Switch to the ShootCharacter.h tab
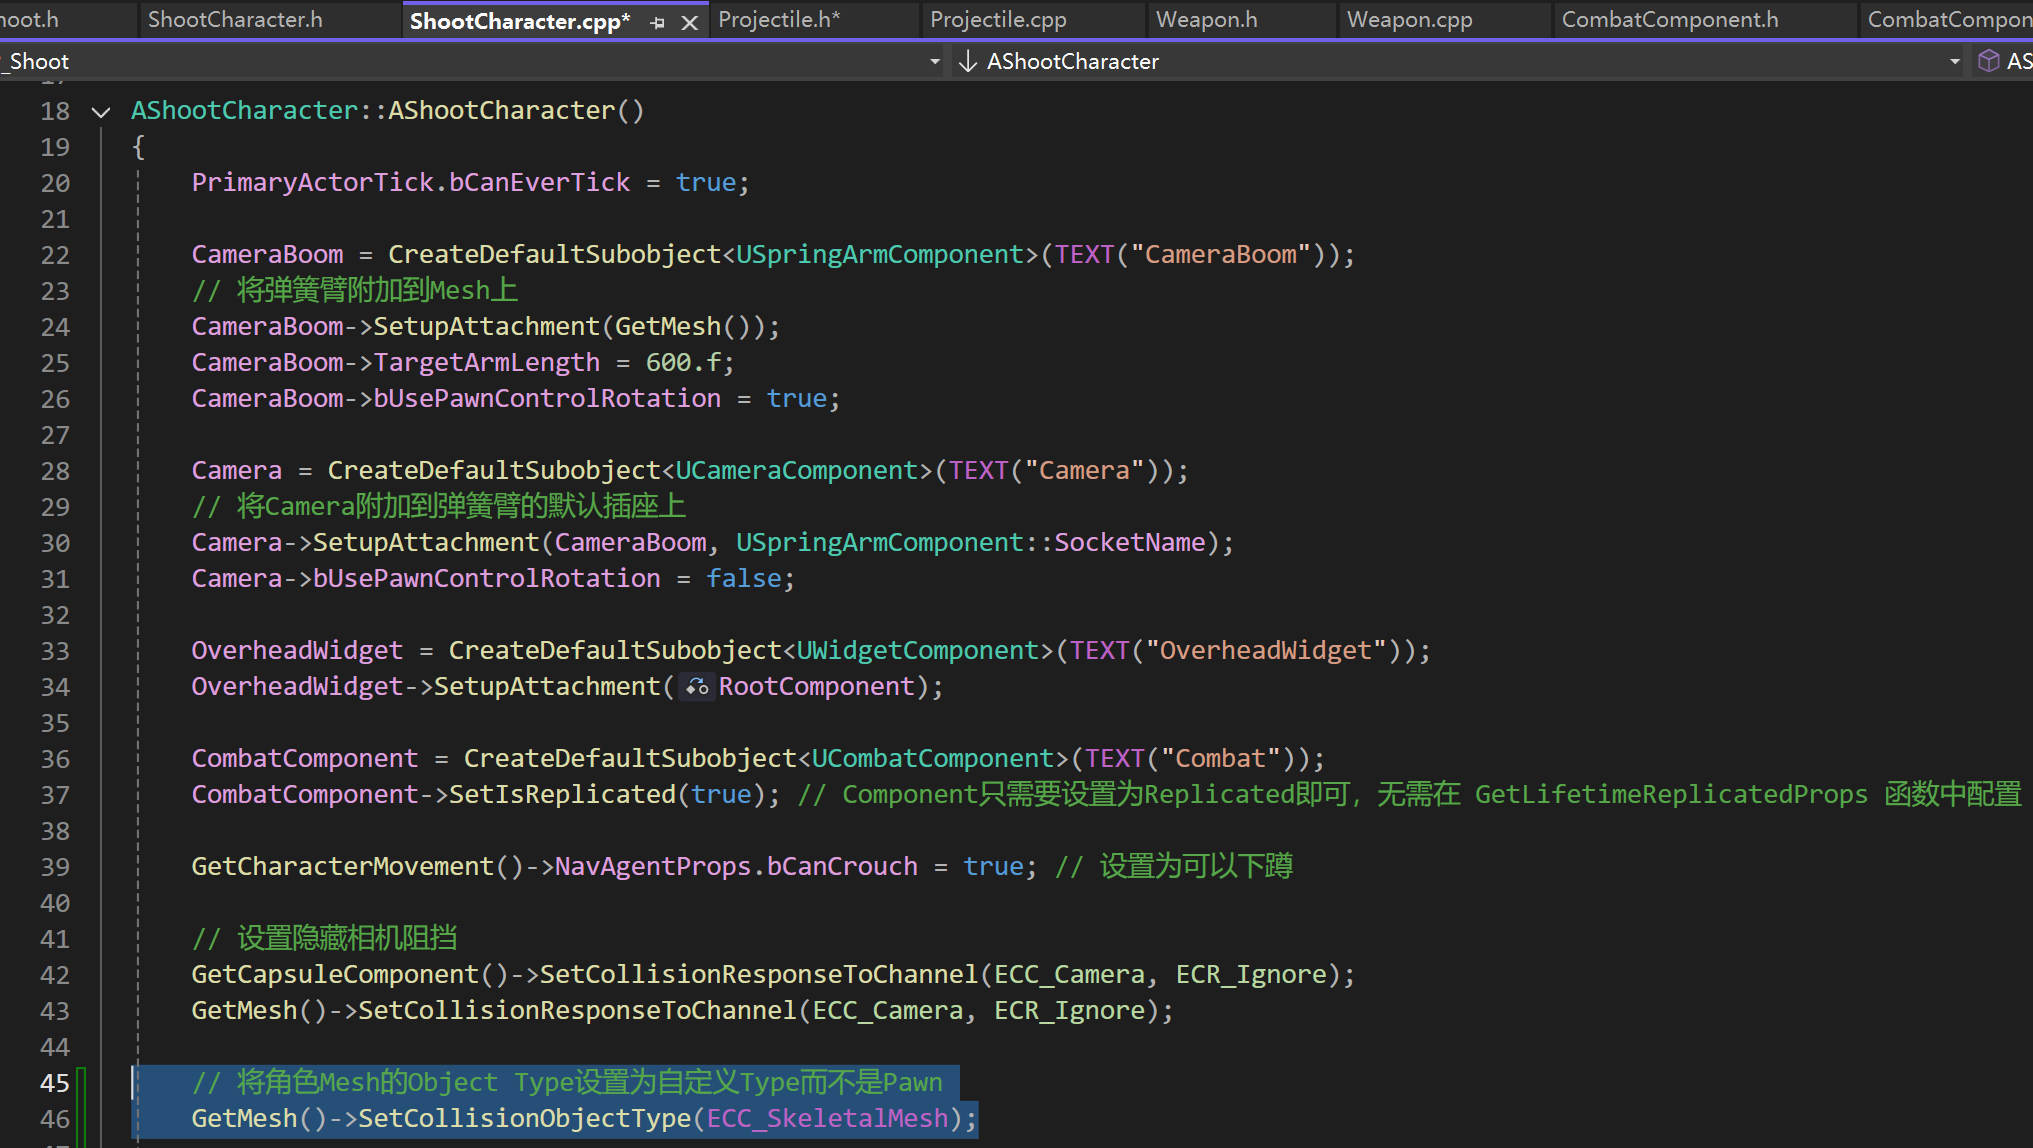The image size is (2033, 1148). tap(235, 20)
